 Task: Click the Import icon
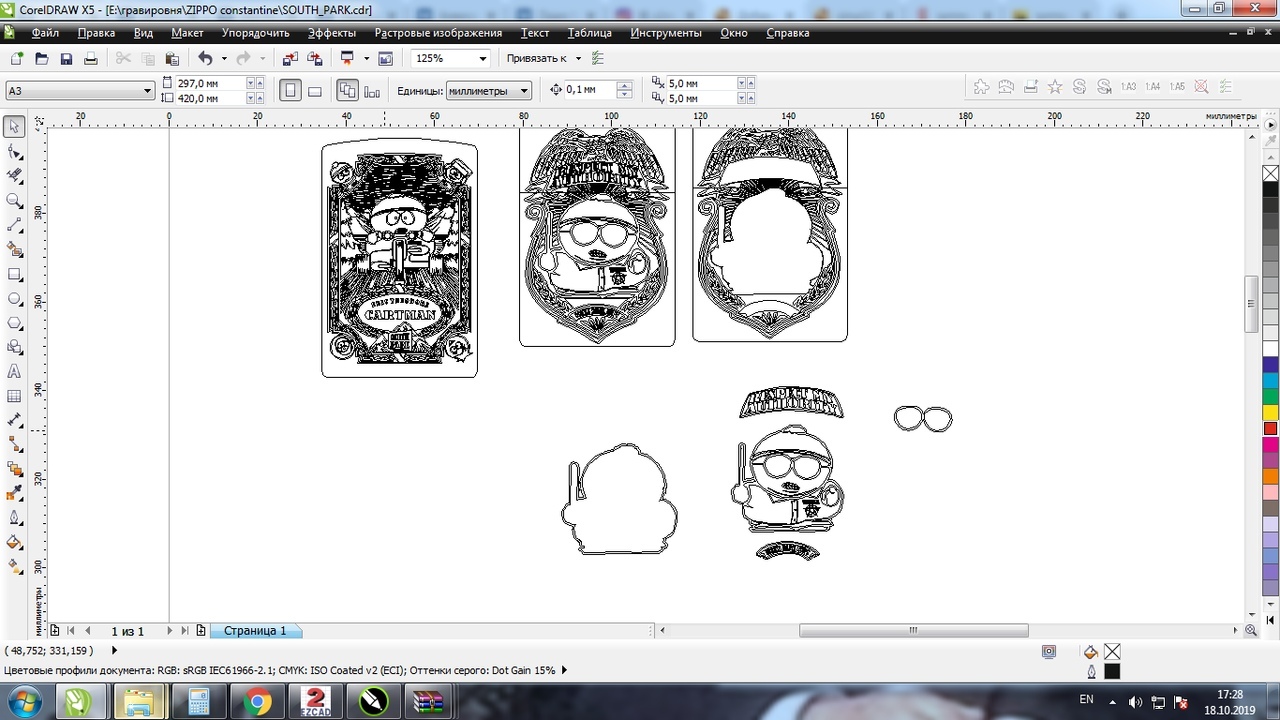point(289,59)
